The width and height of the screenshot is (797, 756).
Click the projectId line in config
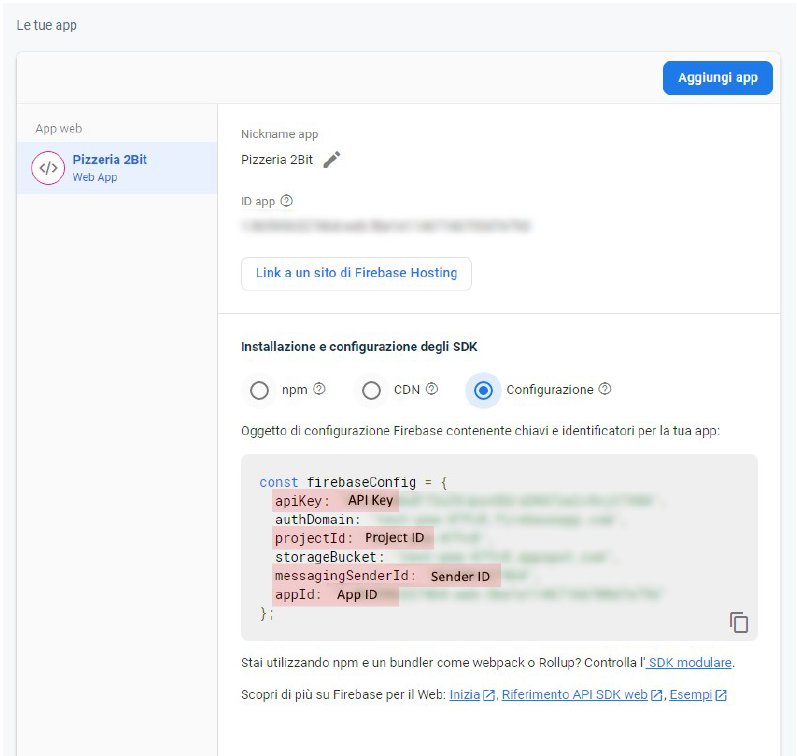click(379, 538)
